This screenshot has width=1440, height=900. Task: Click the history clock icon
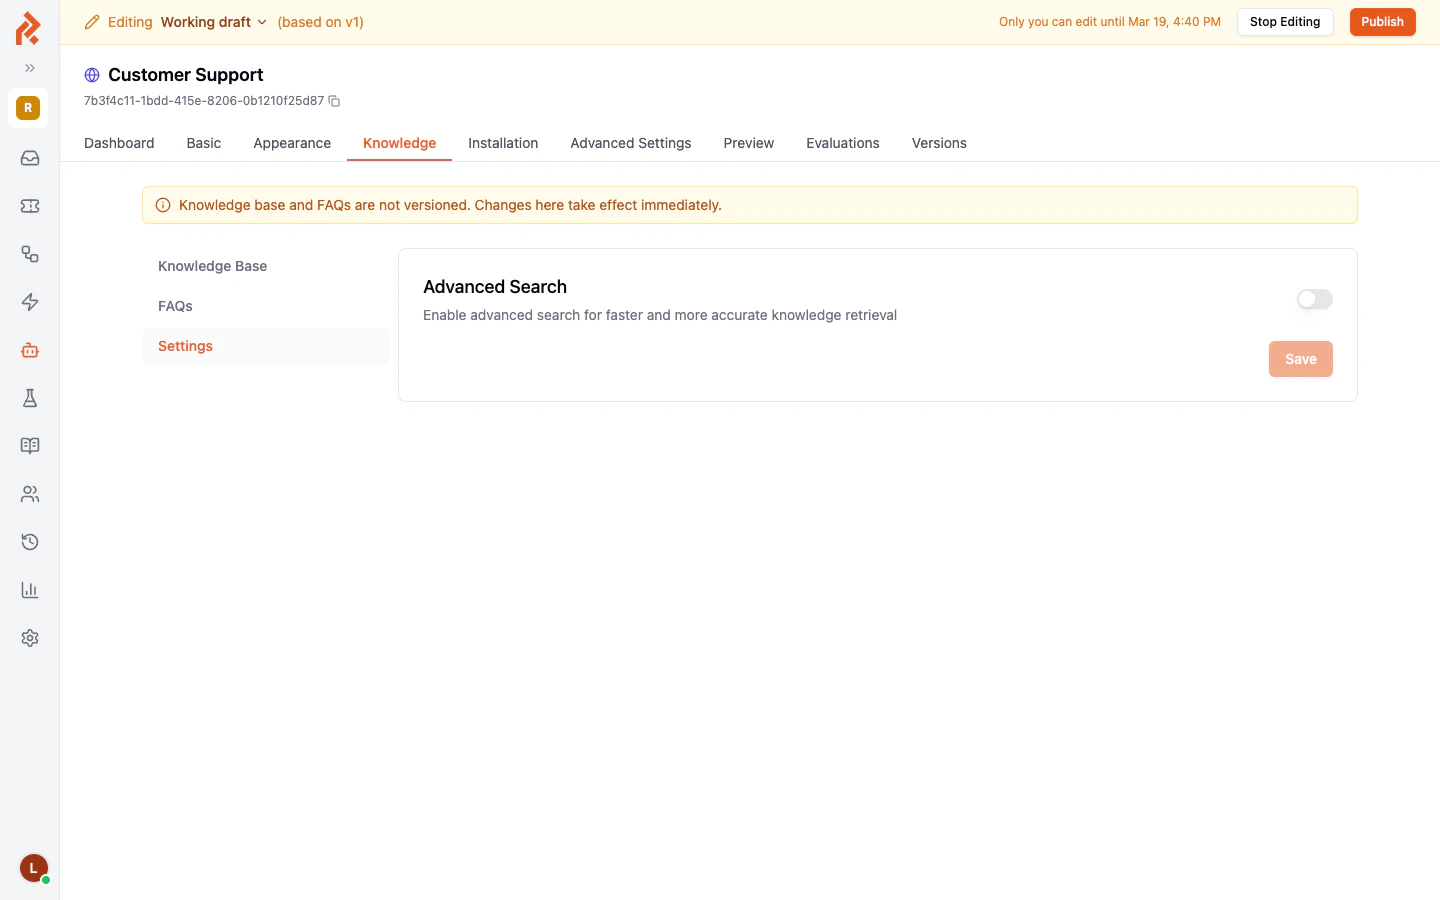tap(29, 541)
